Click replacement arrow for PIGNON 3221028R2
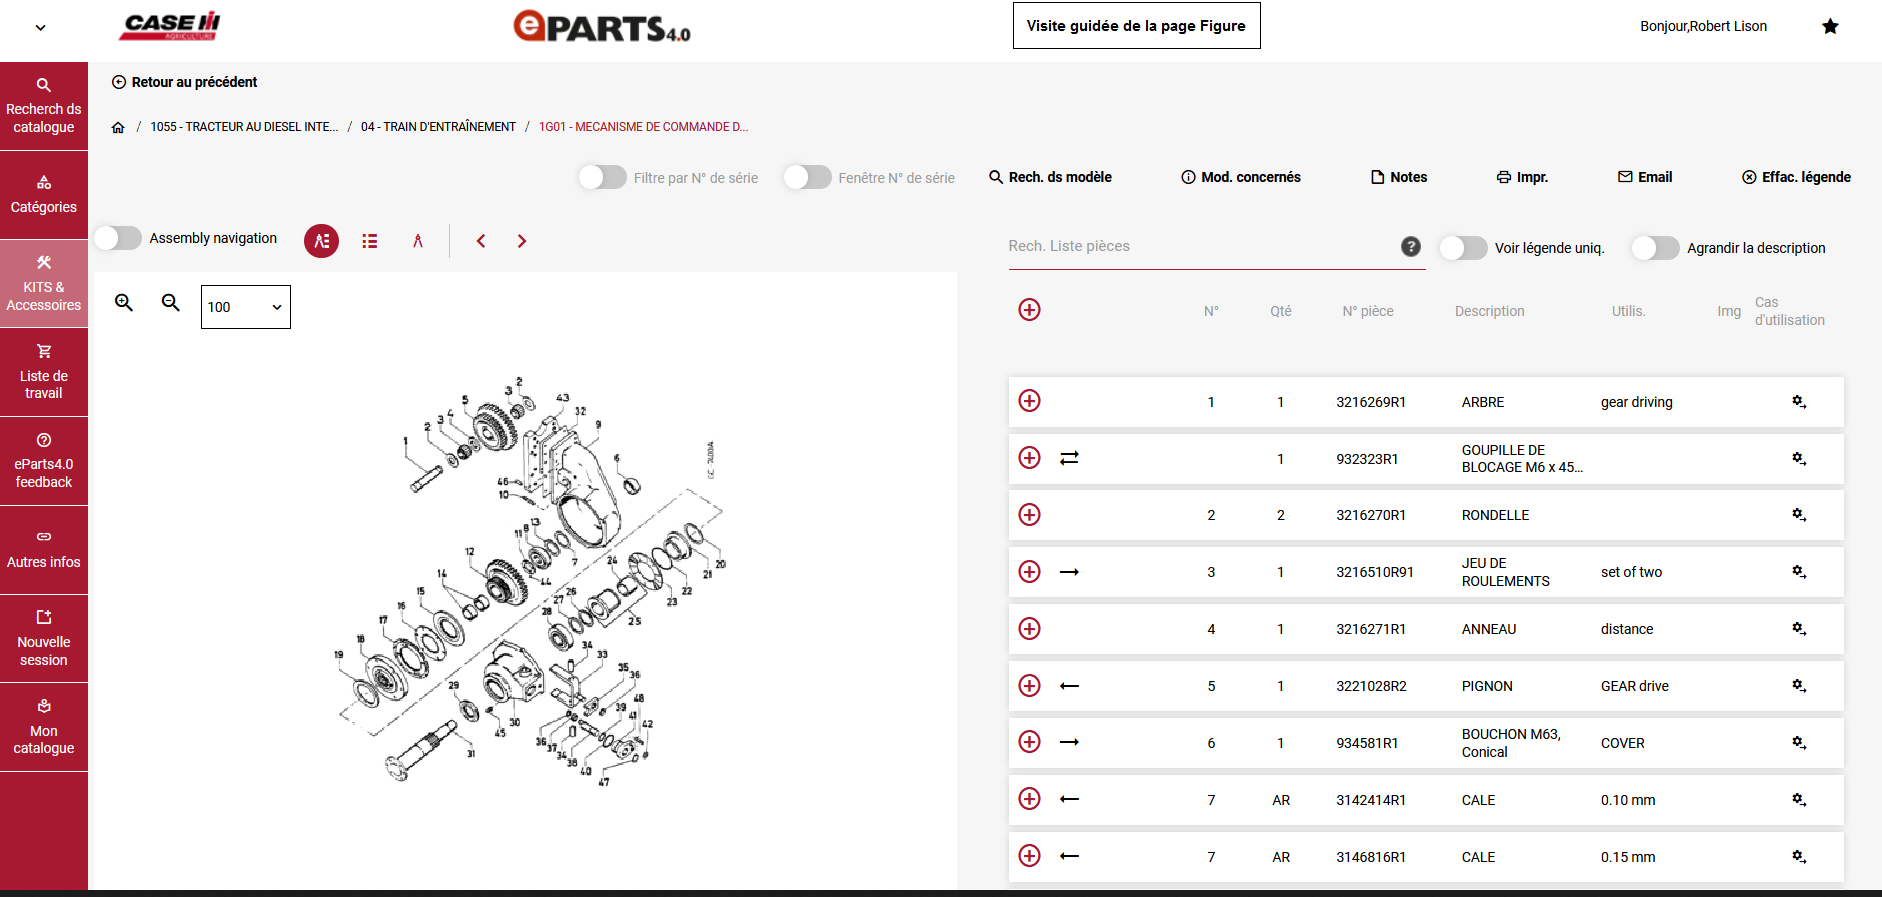The width and height of the screenshot is (1882, 897). click(x=1069, y=686)
